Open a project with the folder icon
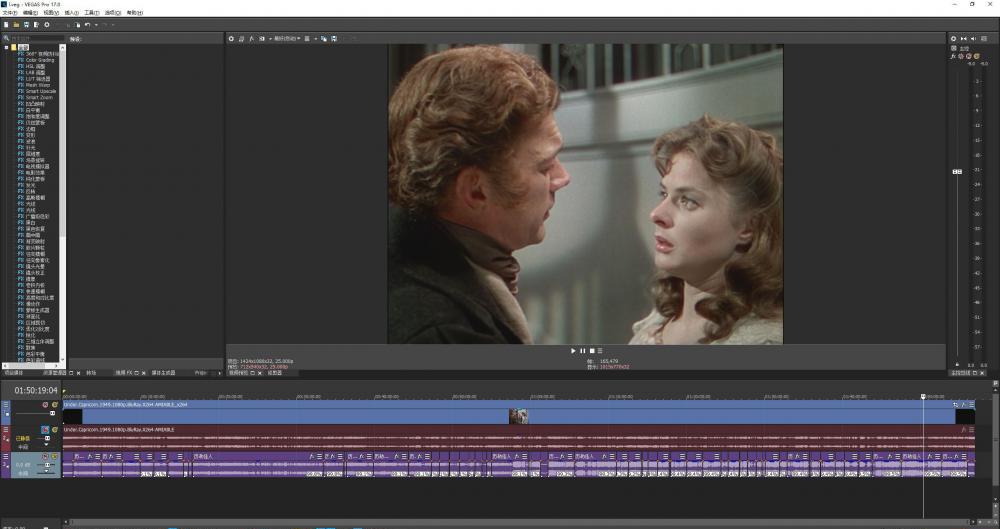The height and width of the screenshot is (529, 1000). coord(16,25)
